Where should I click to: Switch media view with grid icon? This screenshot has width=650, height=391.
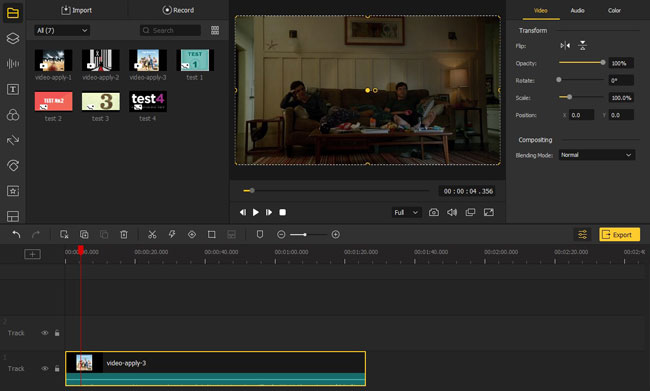pos(215,30)
